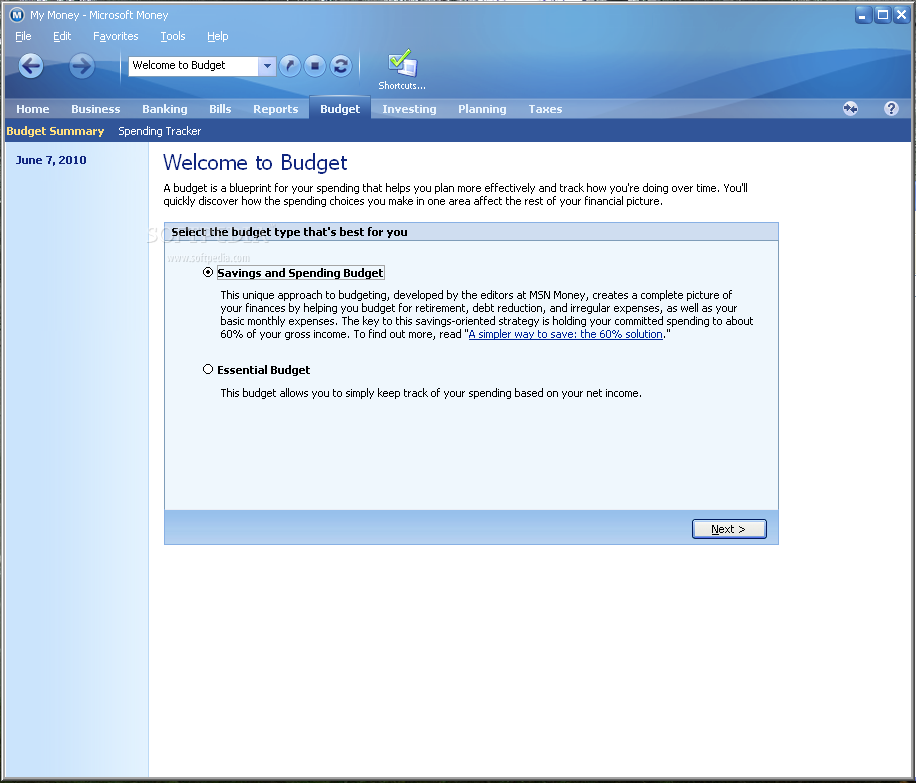The height and width of the screenshot is (783, 916).
Task: Switch to the Home tab
Action: pos(33,109)
